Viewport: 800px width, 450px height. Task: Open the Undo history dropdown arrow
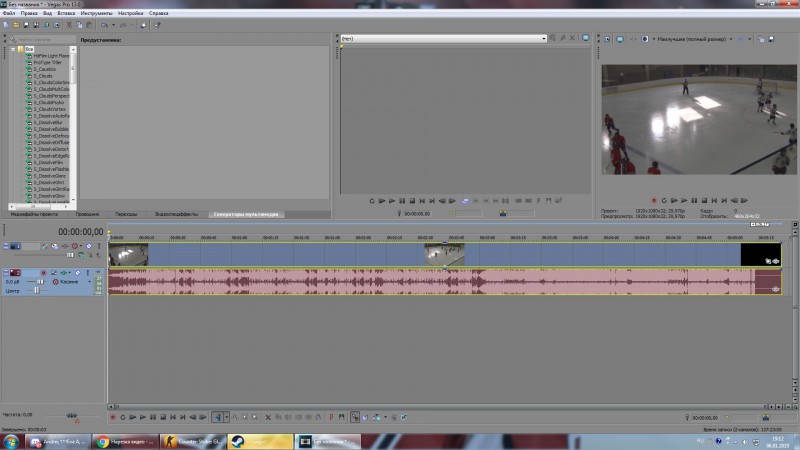point(113,25)
